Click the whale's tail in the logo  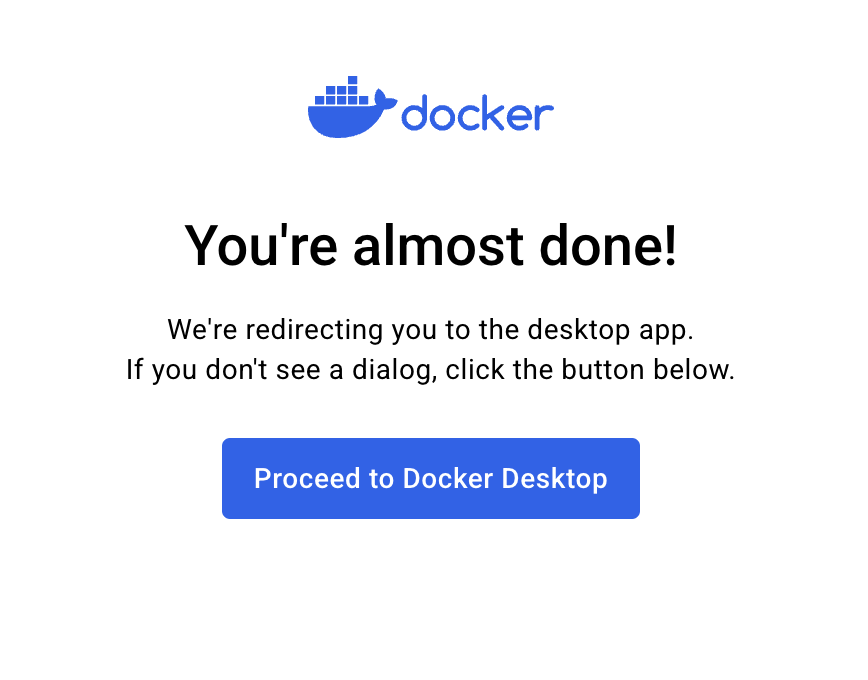(x=385, y=99)
